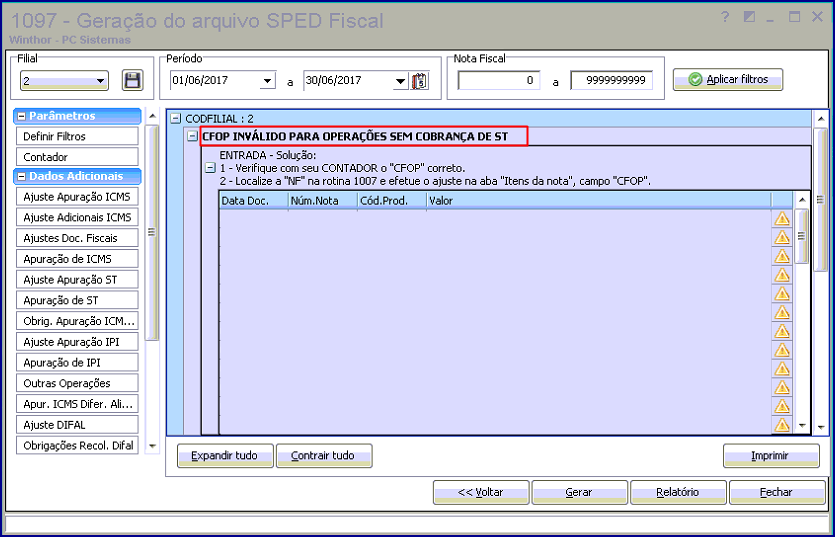Click the Núm.Nota column header
The image size is (835, 537).
323,201
